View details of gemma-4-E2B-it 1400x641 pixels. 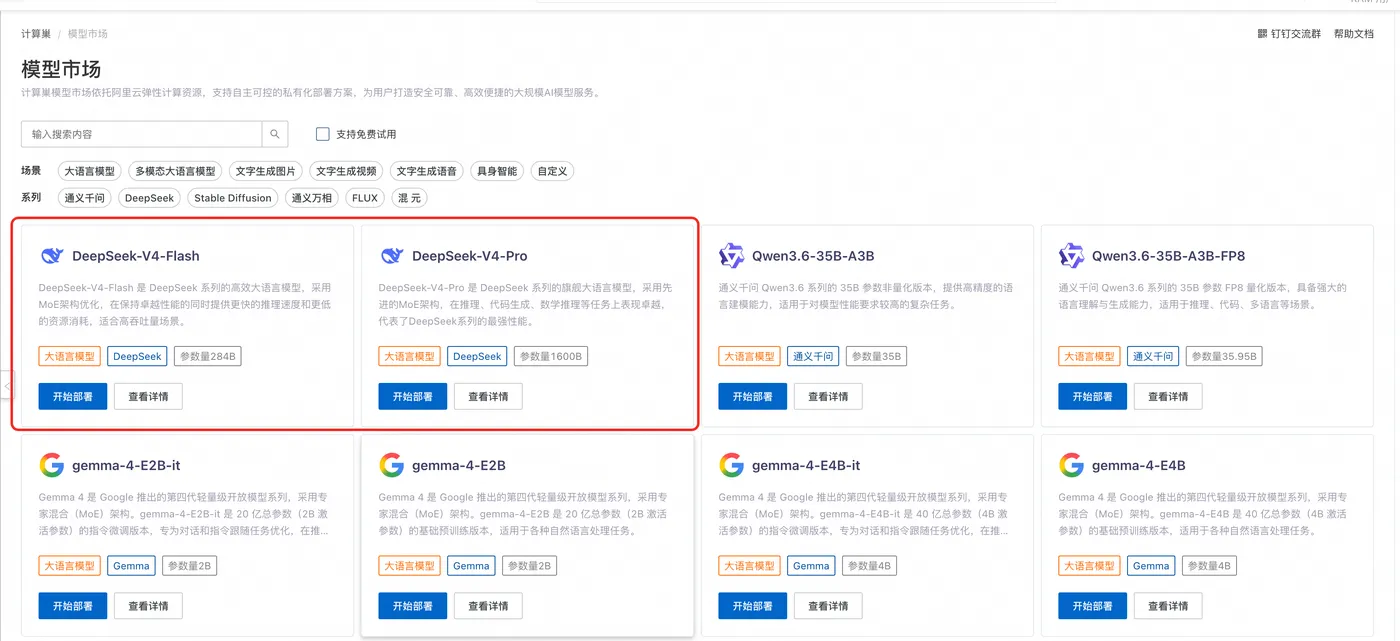point(148,606)
